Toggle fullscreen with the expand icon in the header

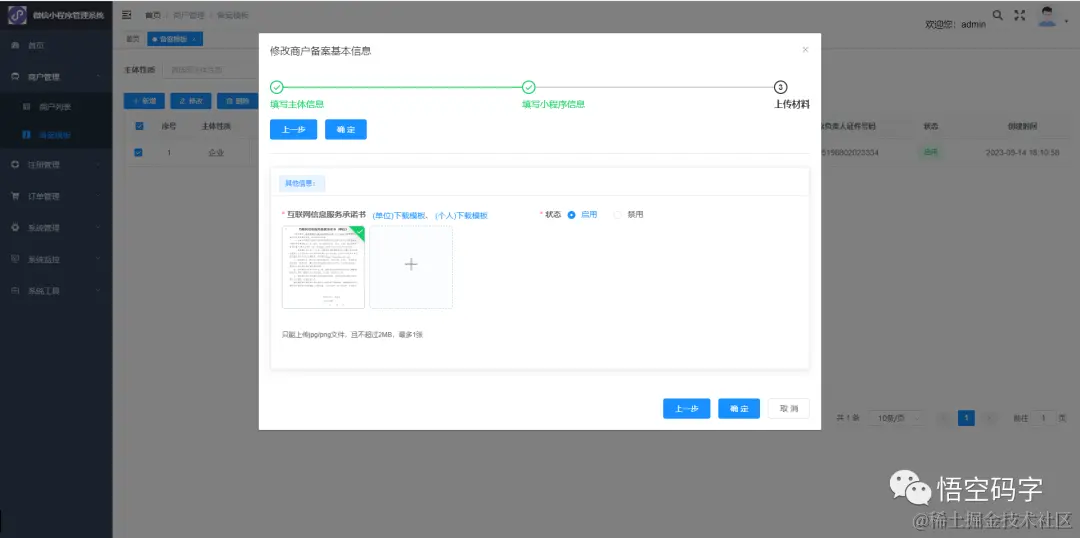click(1020, 15)
